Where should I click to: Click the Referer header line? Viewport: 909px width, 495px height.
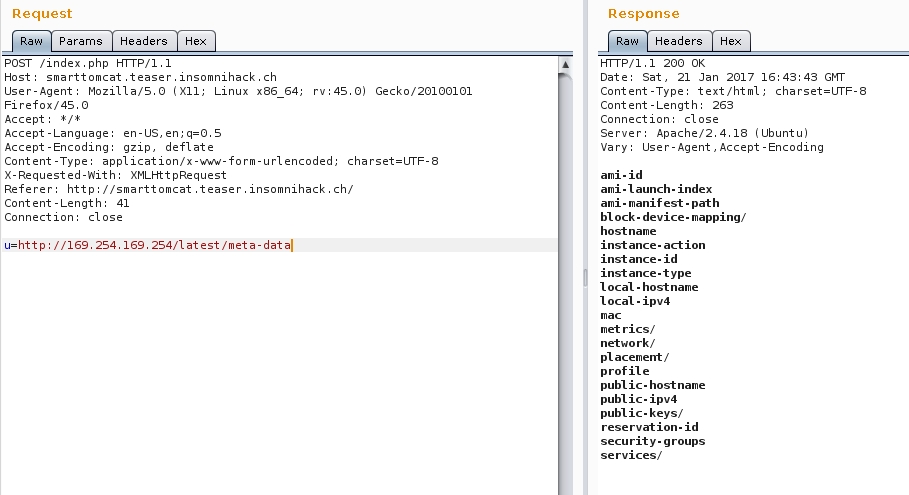coord(179,189)
